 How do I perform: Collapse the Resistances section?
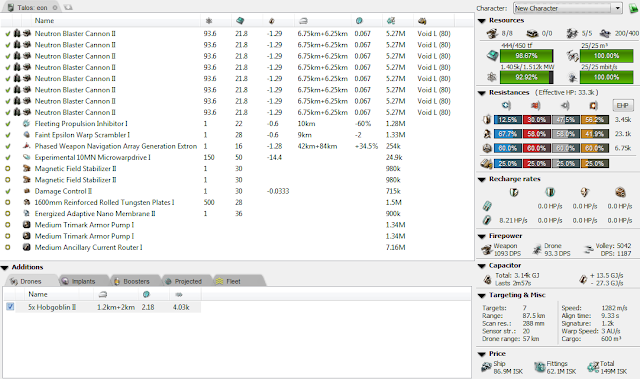coord(482,93)
